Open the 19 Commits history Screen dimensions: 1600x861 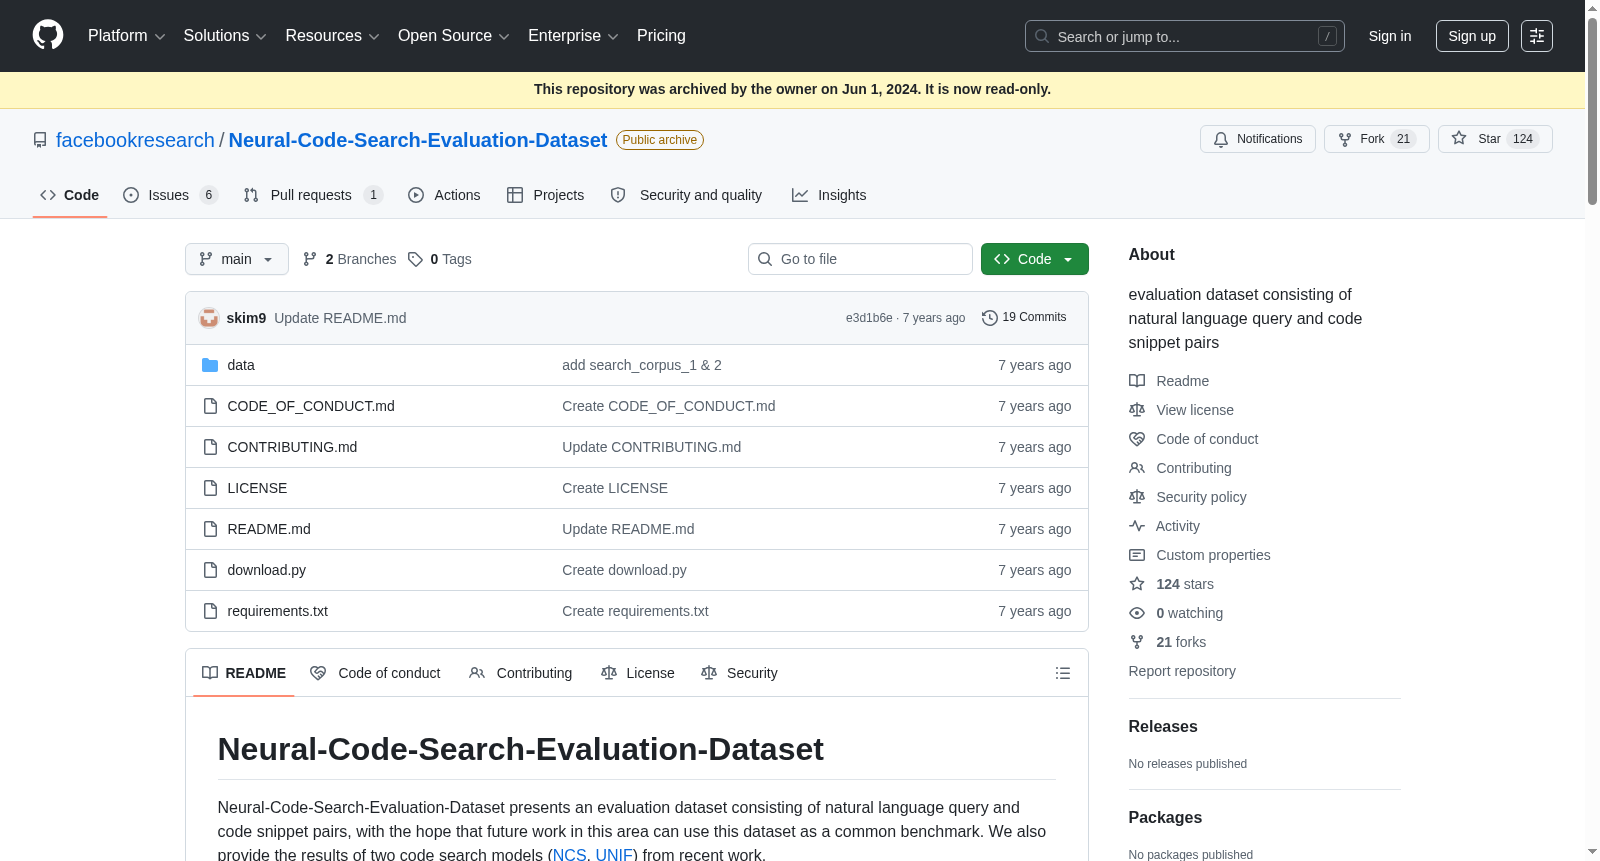tap(1024, 317)
